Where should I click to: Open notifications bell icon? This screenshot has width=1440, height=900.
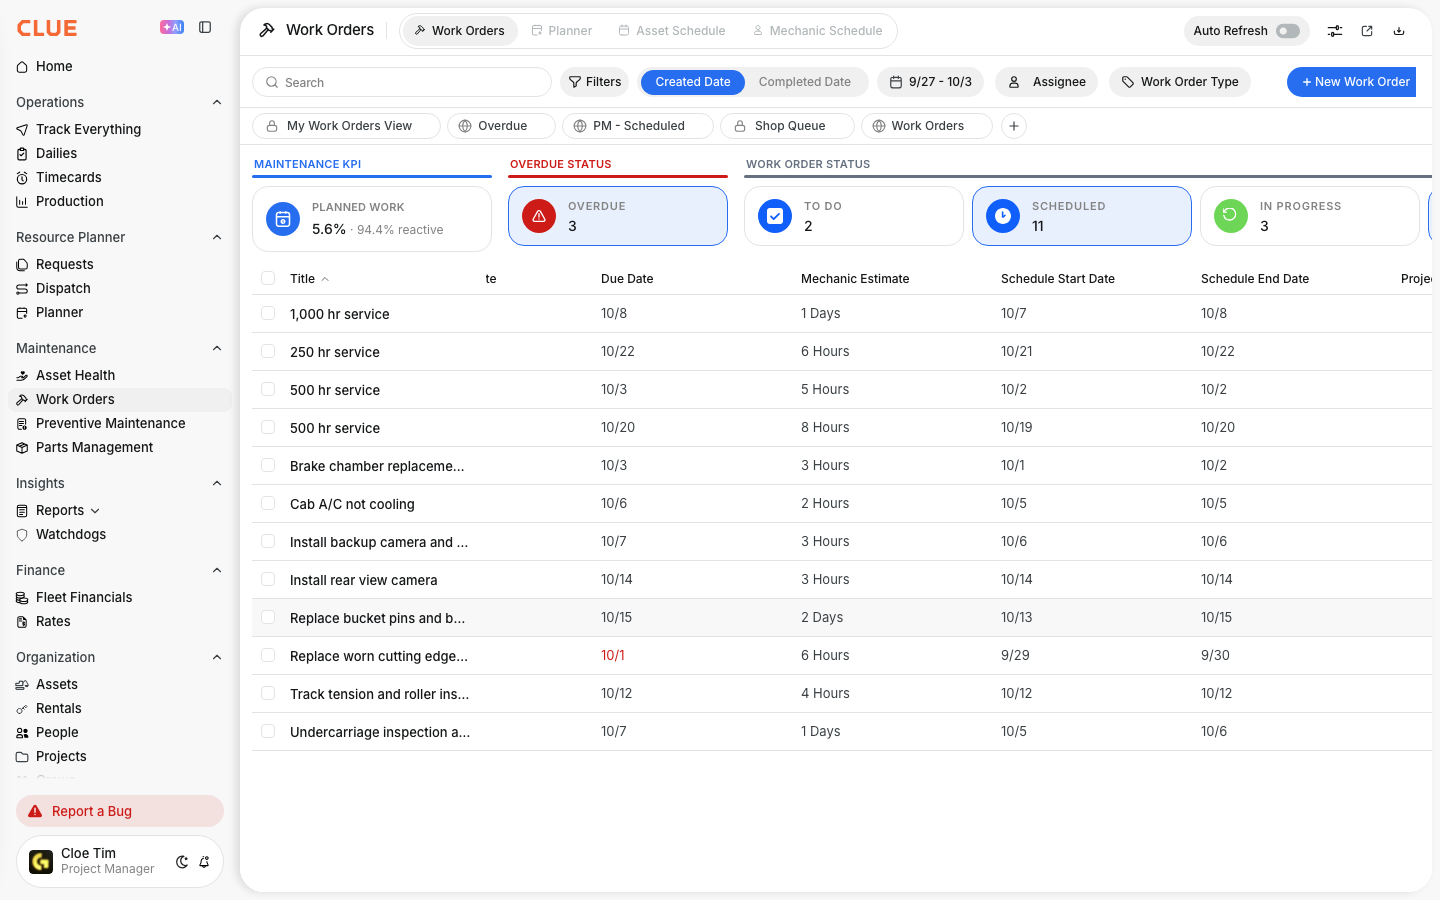pos(204,862)
